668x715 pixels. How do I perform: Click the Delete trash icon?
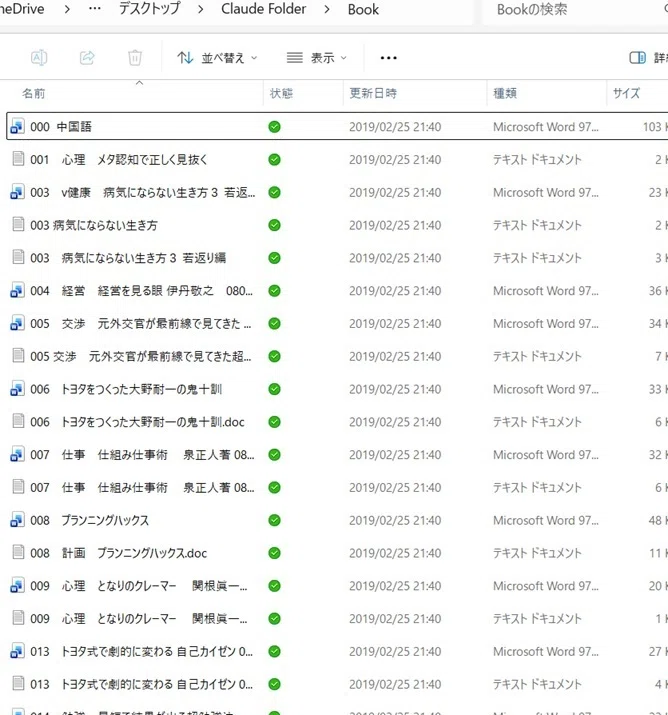point(135,57)
